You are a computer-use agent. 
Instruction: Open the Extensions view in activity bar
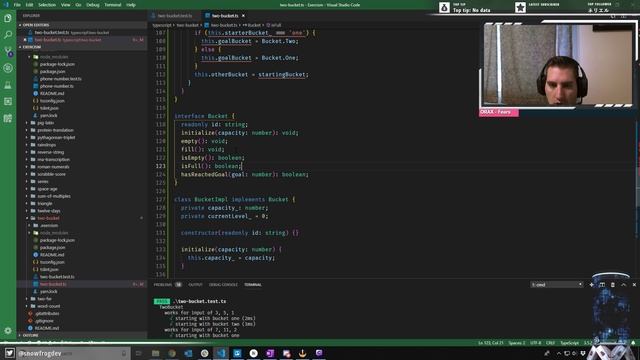[x=8, y=101]
